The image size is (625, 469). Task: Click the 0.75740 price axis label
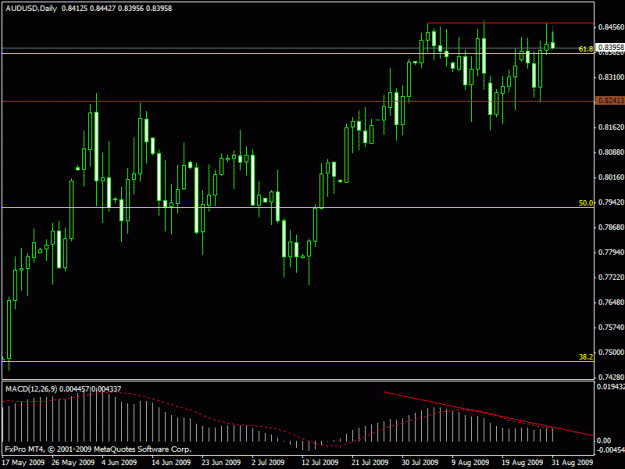[611, 327]
